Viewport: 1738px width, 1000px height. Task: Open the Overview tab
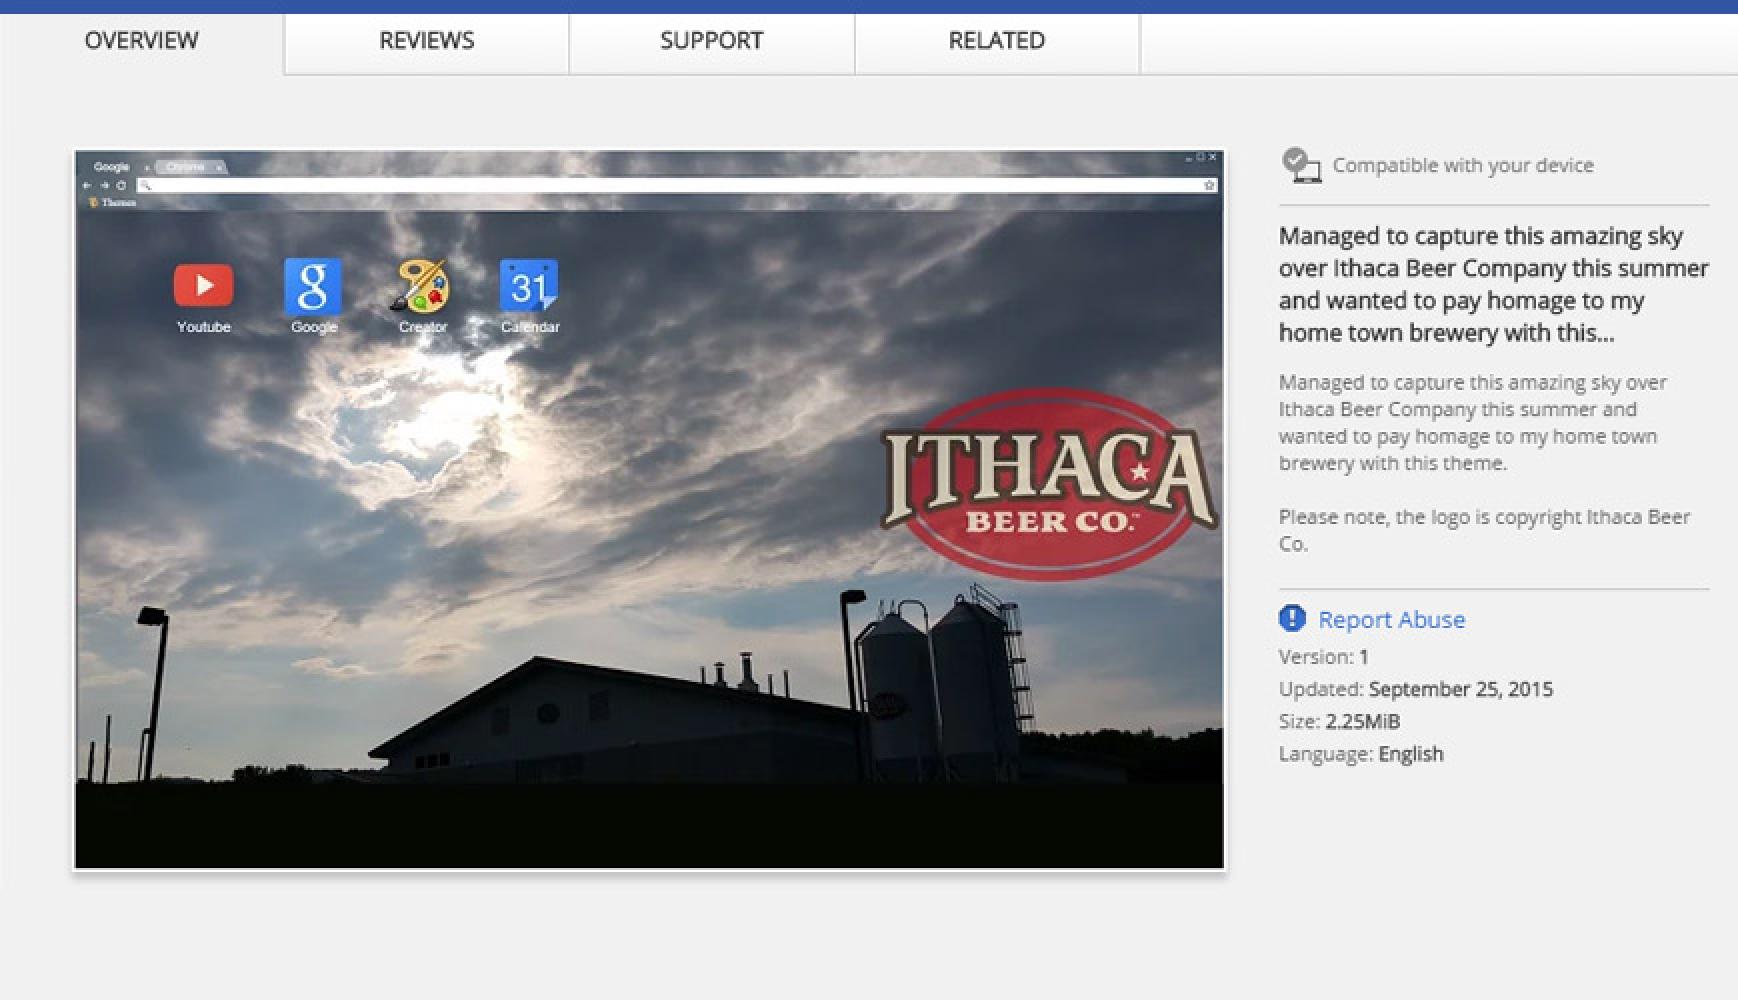pos(141,41)
